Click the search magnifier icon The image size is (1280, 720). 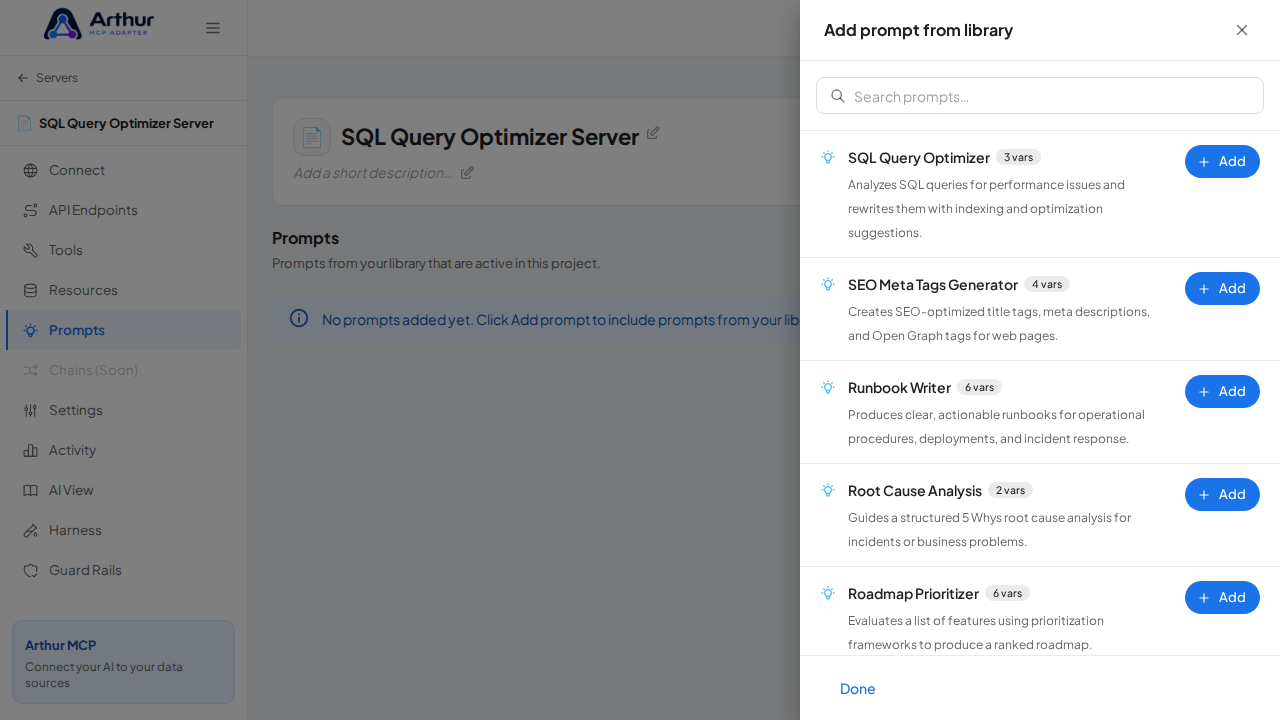coord(838,96)
